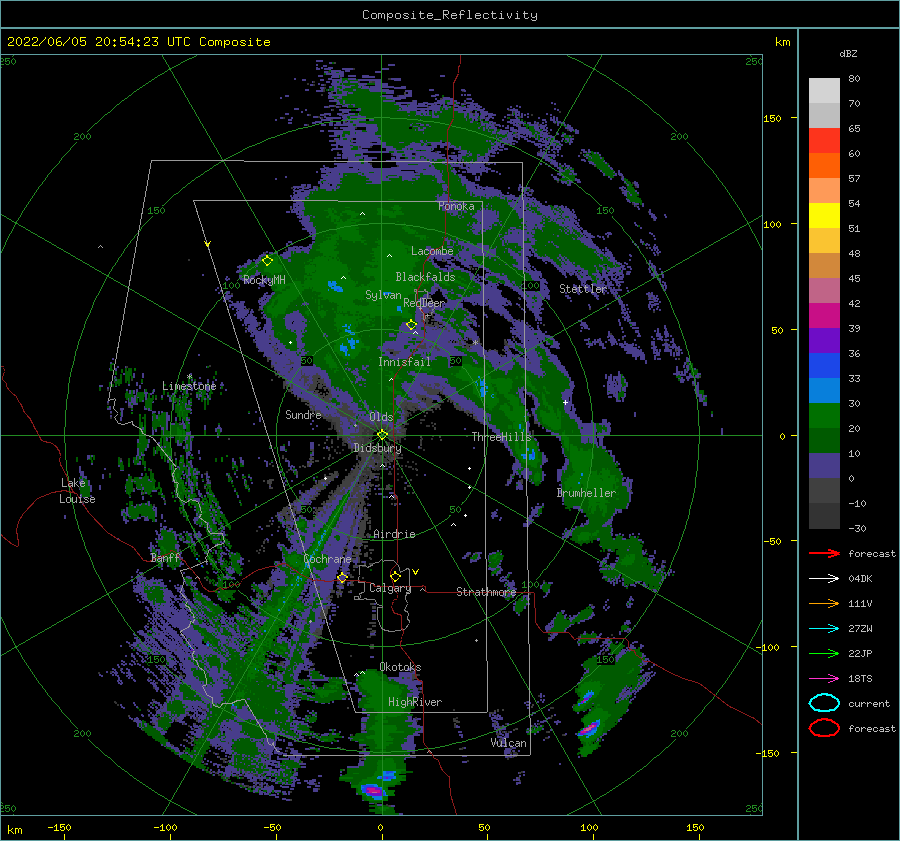
Task: Pick the dark orange swatch below 60 dBZ
Action: (824, 166)
